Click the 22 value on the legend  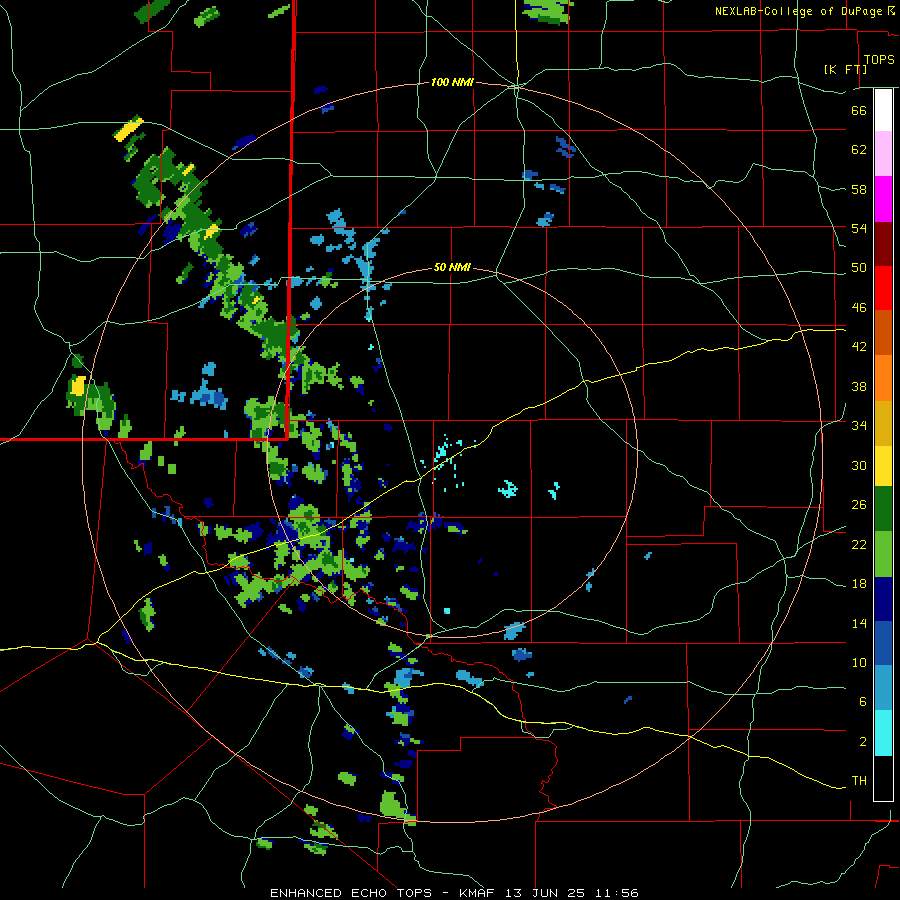859,545
